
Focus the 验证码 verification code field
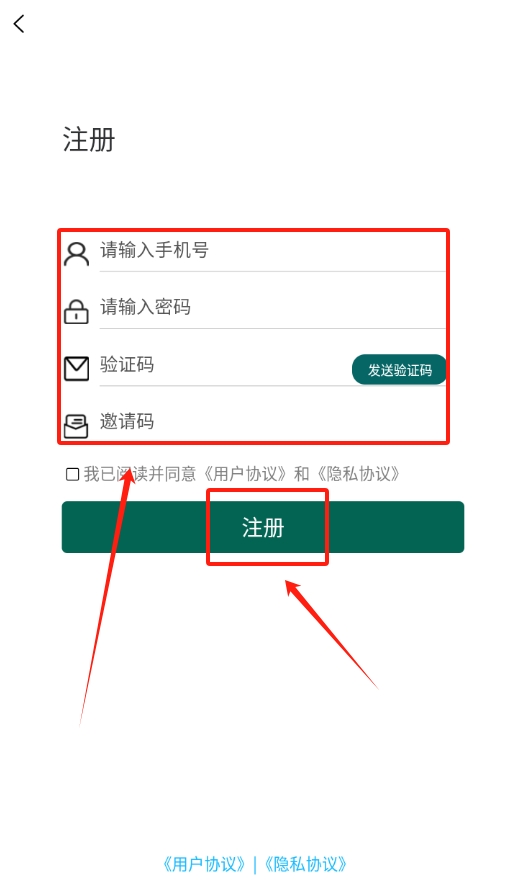click(225, 365)
